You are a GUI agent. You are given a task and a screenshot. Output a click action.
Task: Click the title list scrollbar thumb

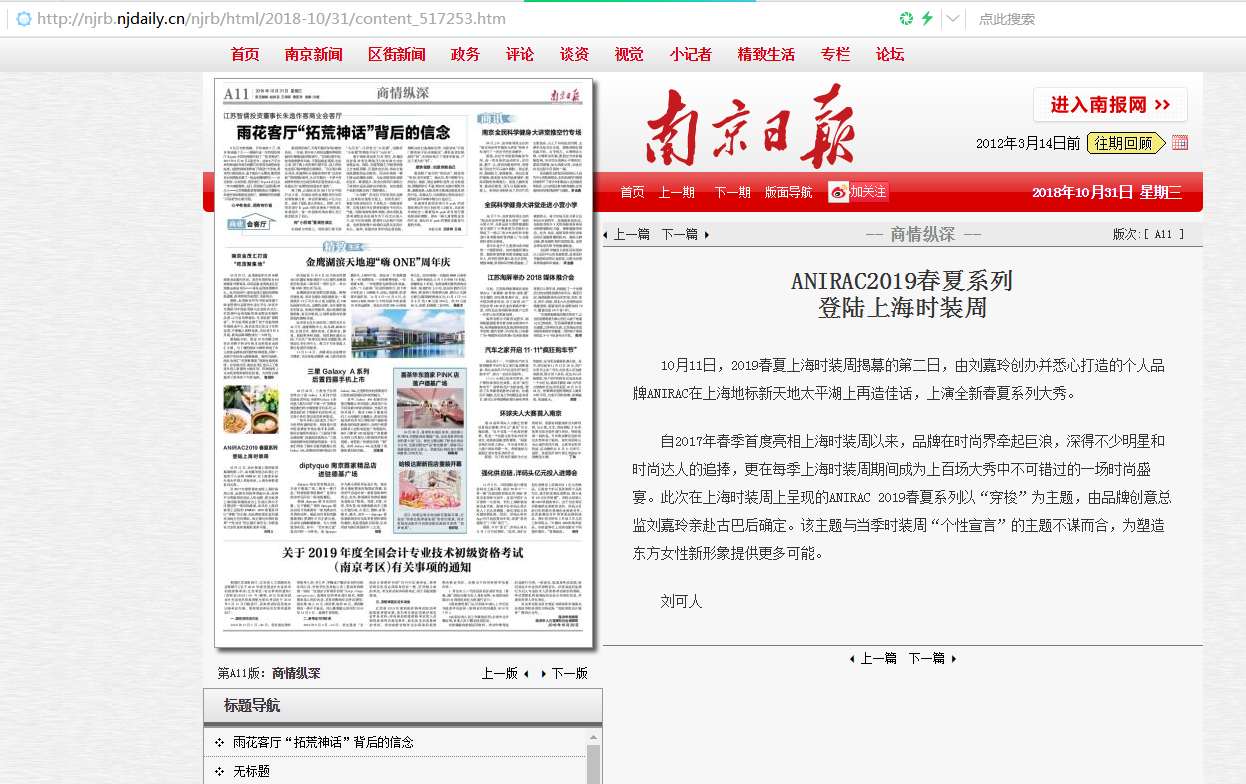[593, 764]
